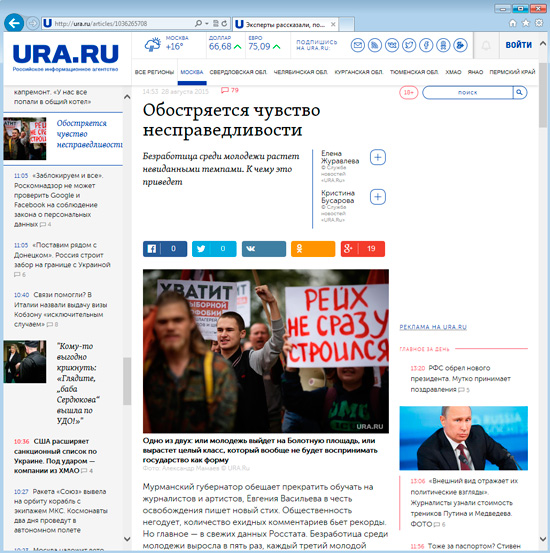Follow author Кристина Бусарова with plus button

[377, 197]
